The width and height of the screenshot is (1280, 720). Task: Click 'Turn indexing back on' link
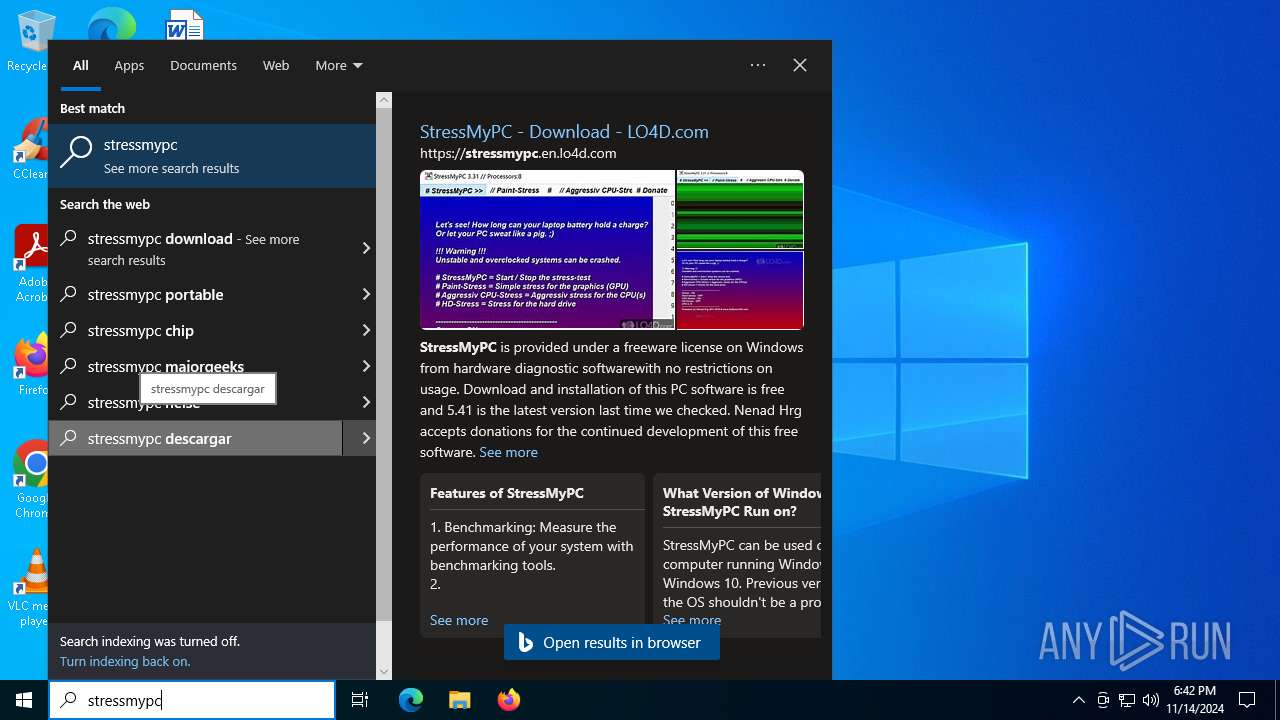click(125, 662)
